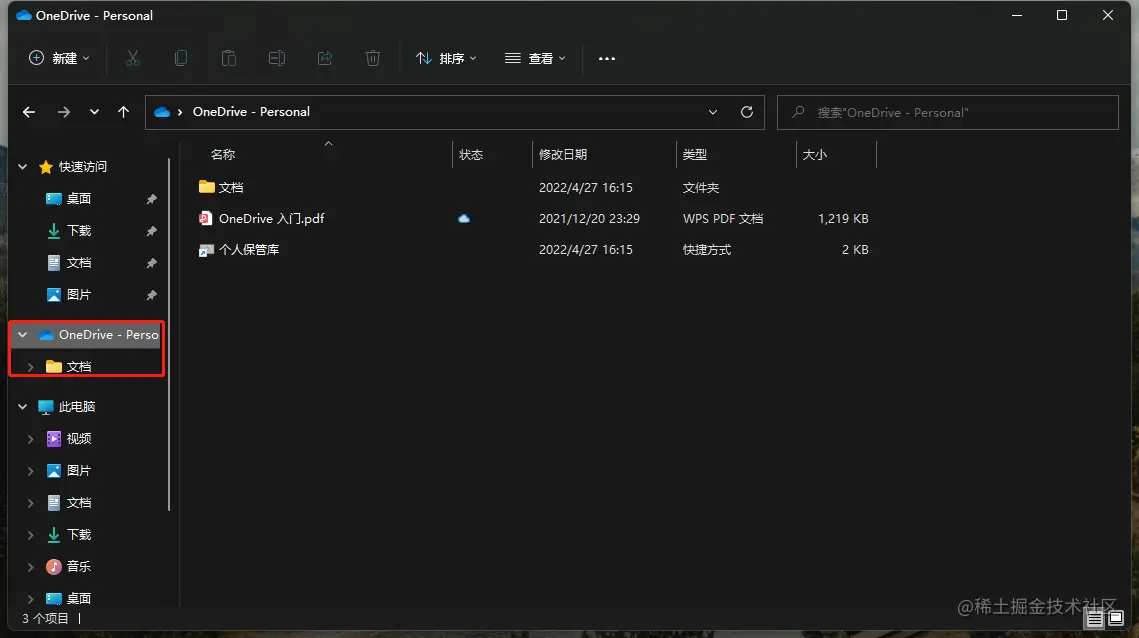
Task: Open 图片 under quick access
Action: click(x=78, y=295)
